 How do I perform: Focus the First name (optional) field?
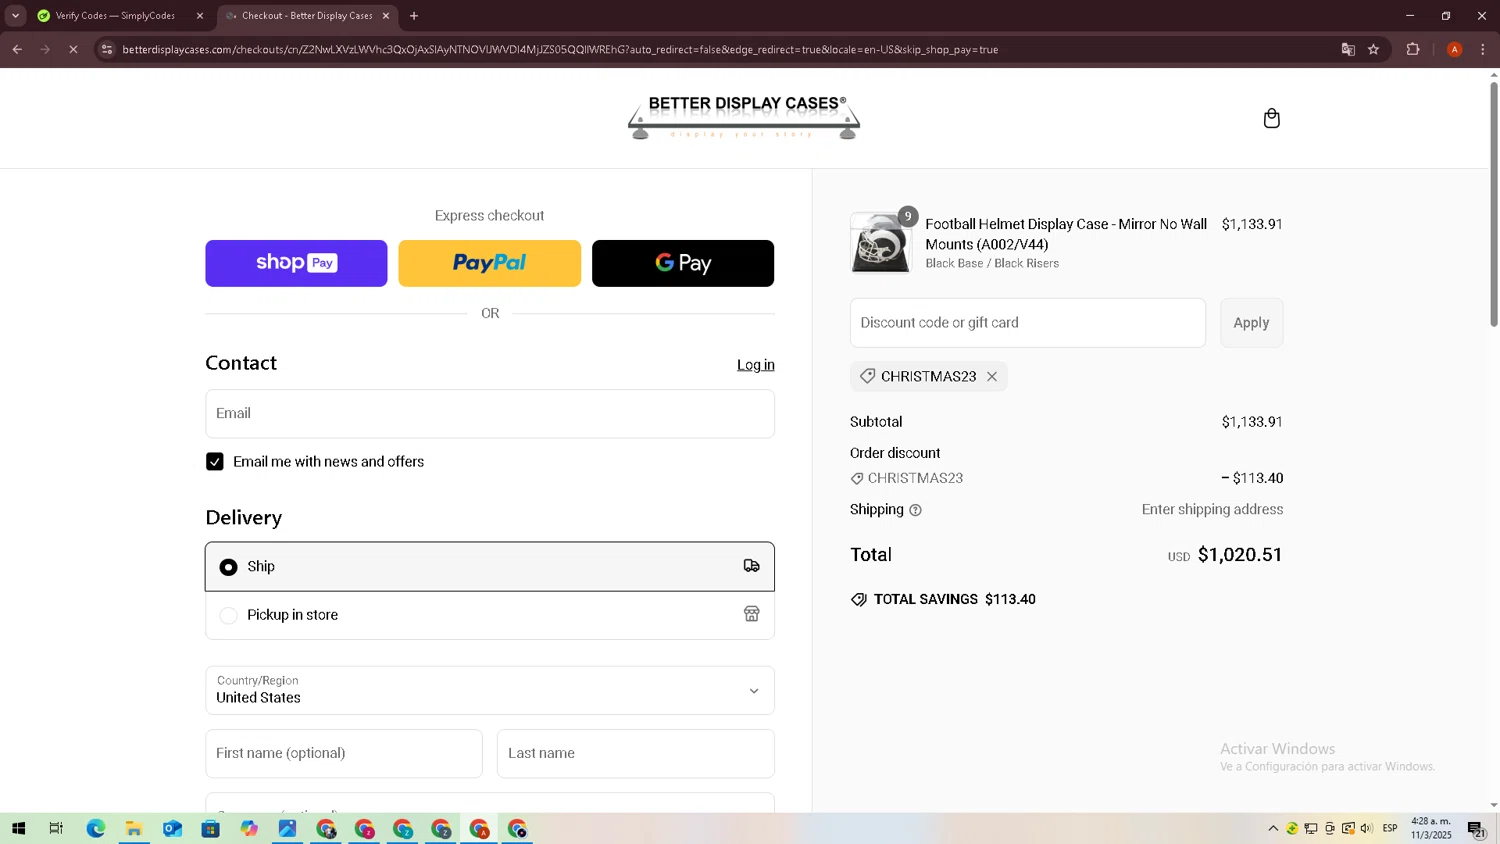[x=344, y=753]
